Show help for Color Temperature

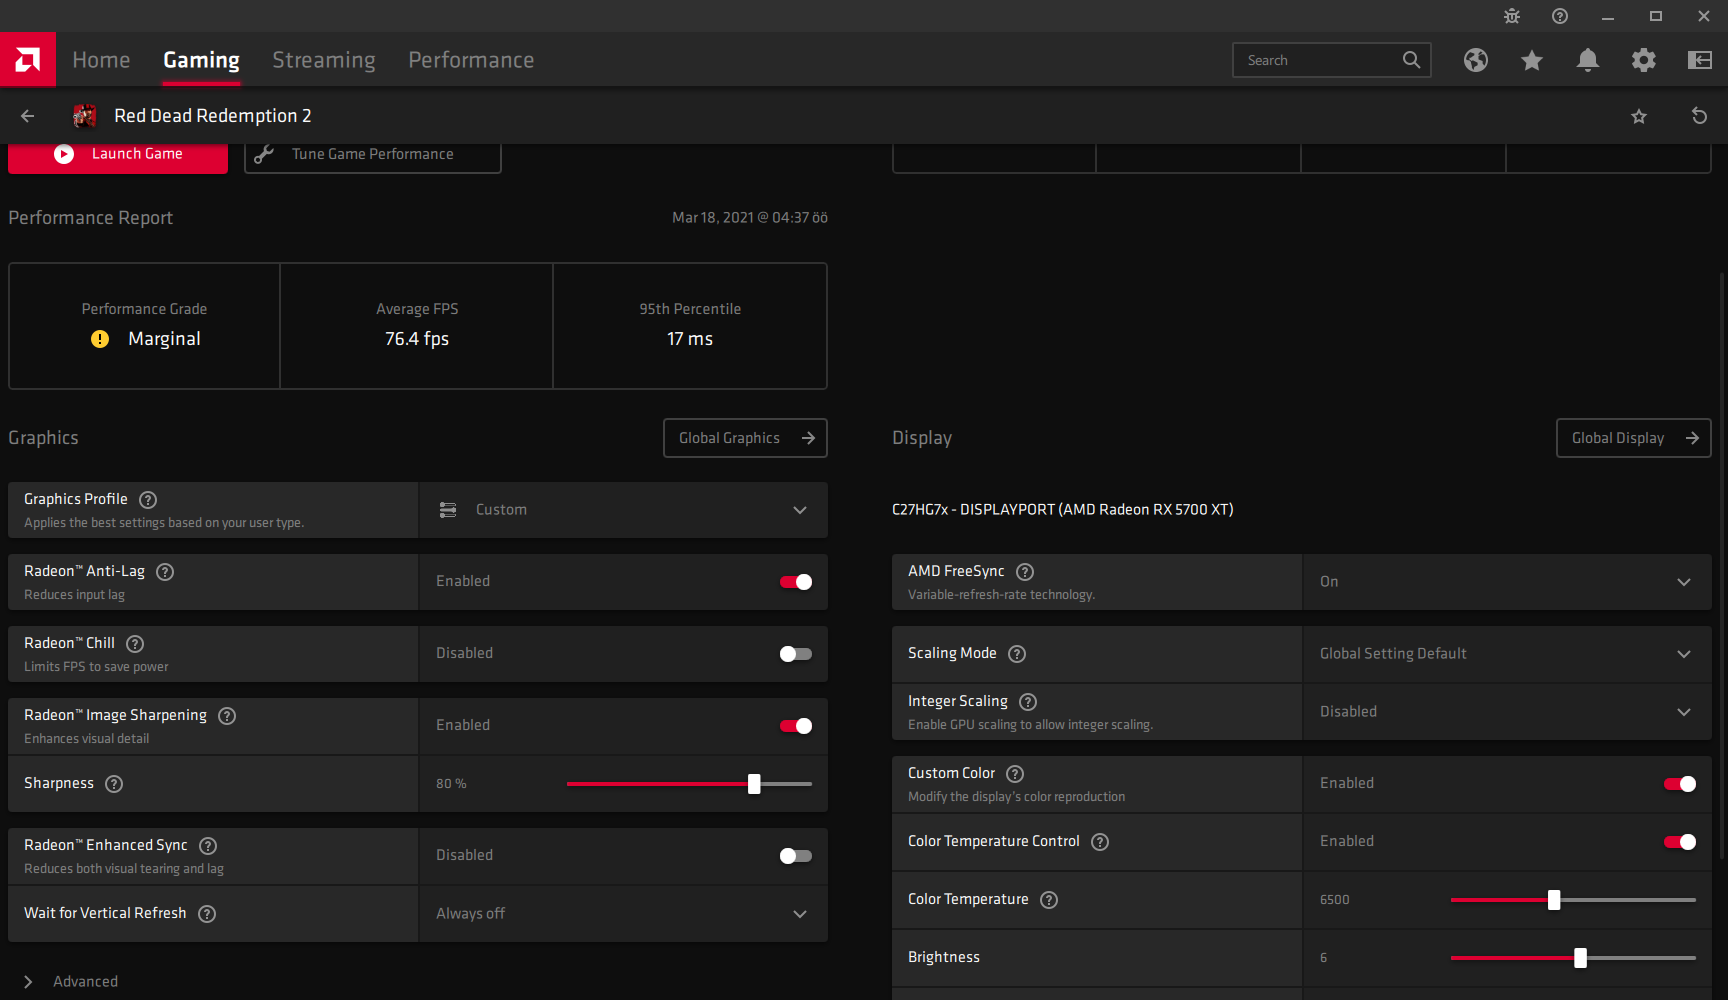pos(1049,900)
